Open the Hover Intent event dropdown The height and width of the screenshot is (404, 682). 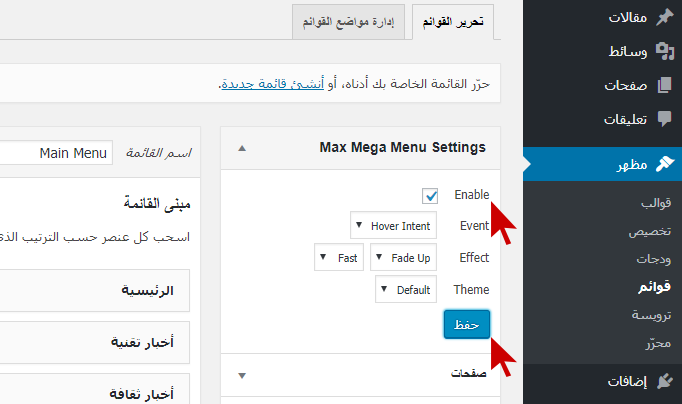pyautogui.click(x=393, y=225)
